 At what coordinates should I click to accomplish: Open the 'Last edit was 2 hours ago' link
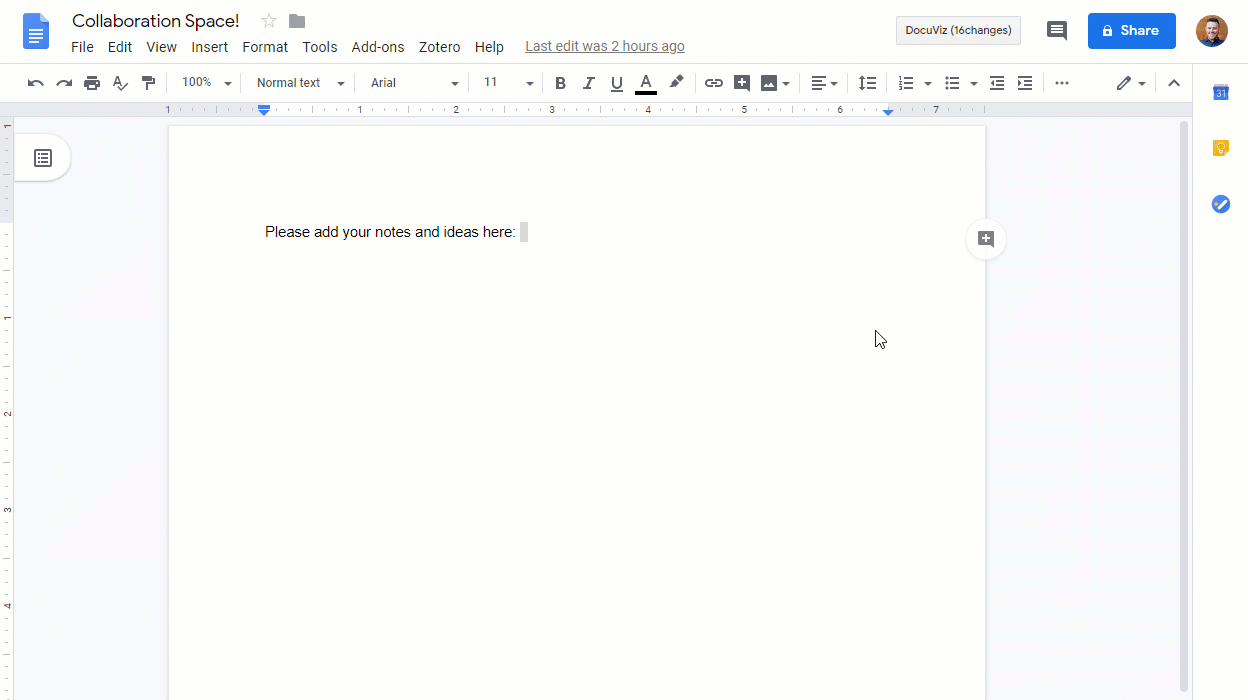604,46
